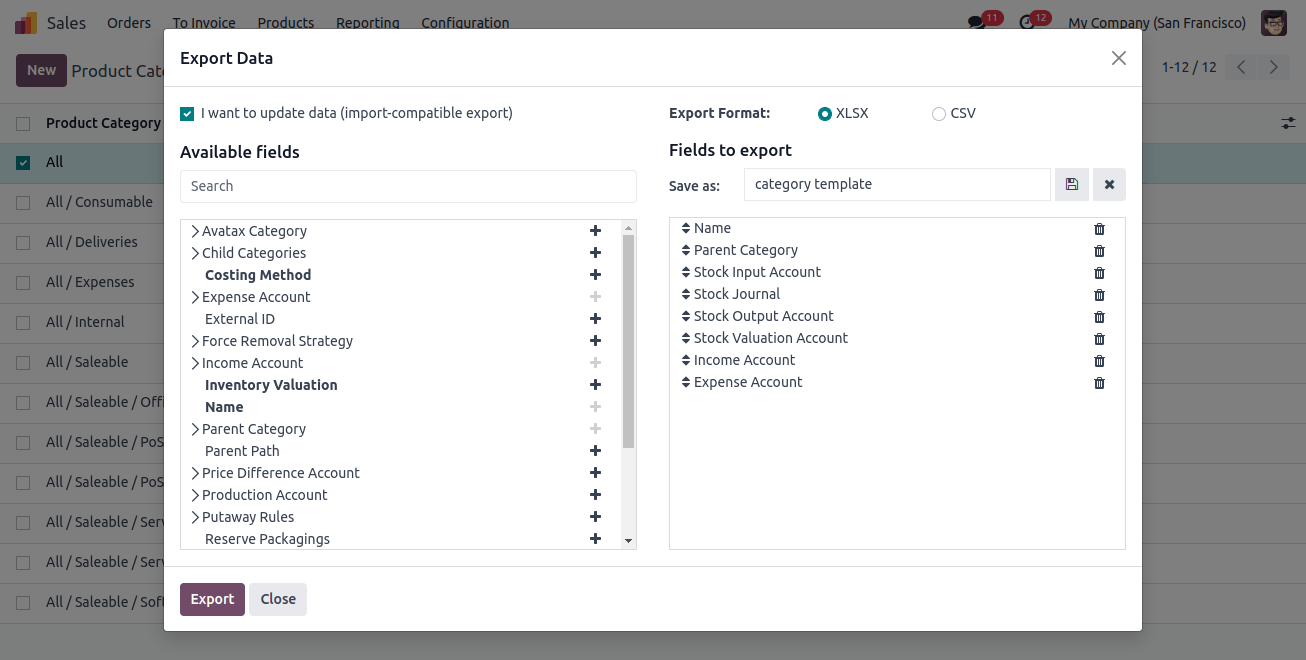Check the All / Deliveries row checkbox
Viewport: 1306px width, 660px height.
(x=23, y=242)
